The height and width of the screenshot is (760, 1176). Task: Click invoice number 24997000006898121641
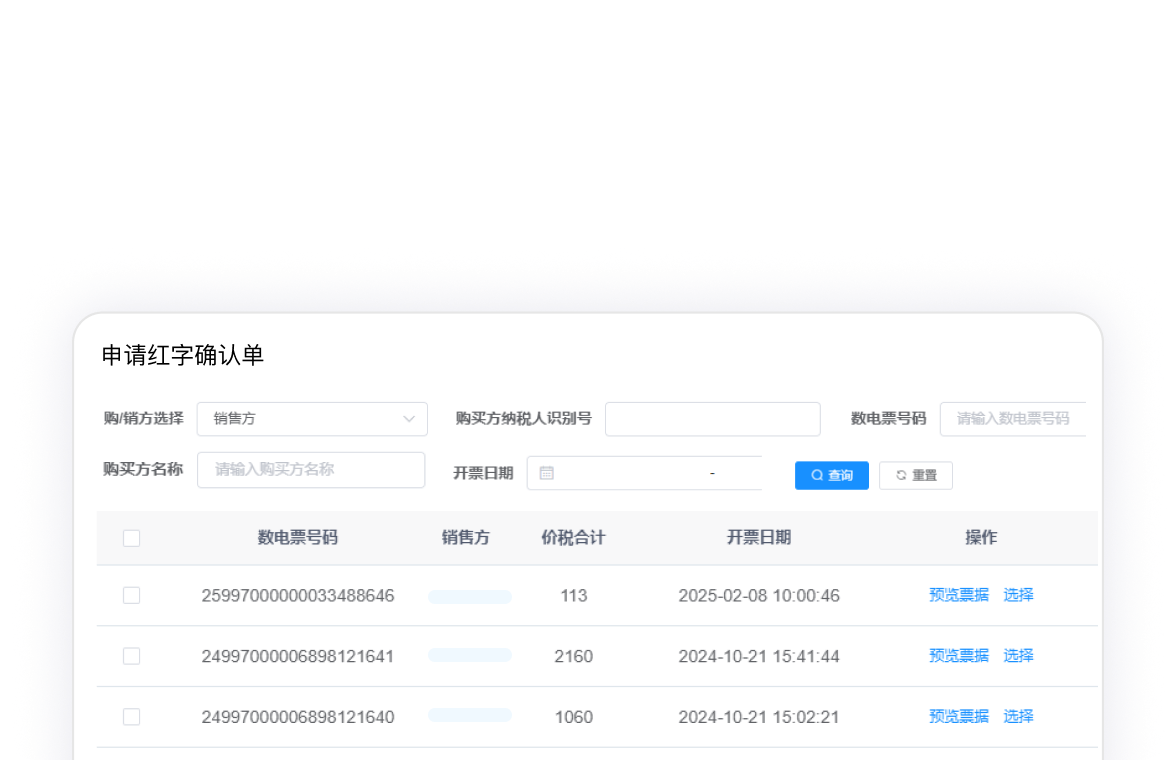[x=298, y=656]
